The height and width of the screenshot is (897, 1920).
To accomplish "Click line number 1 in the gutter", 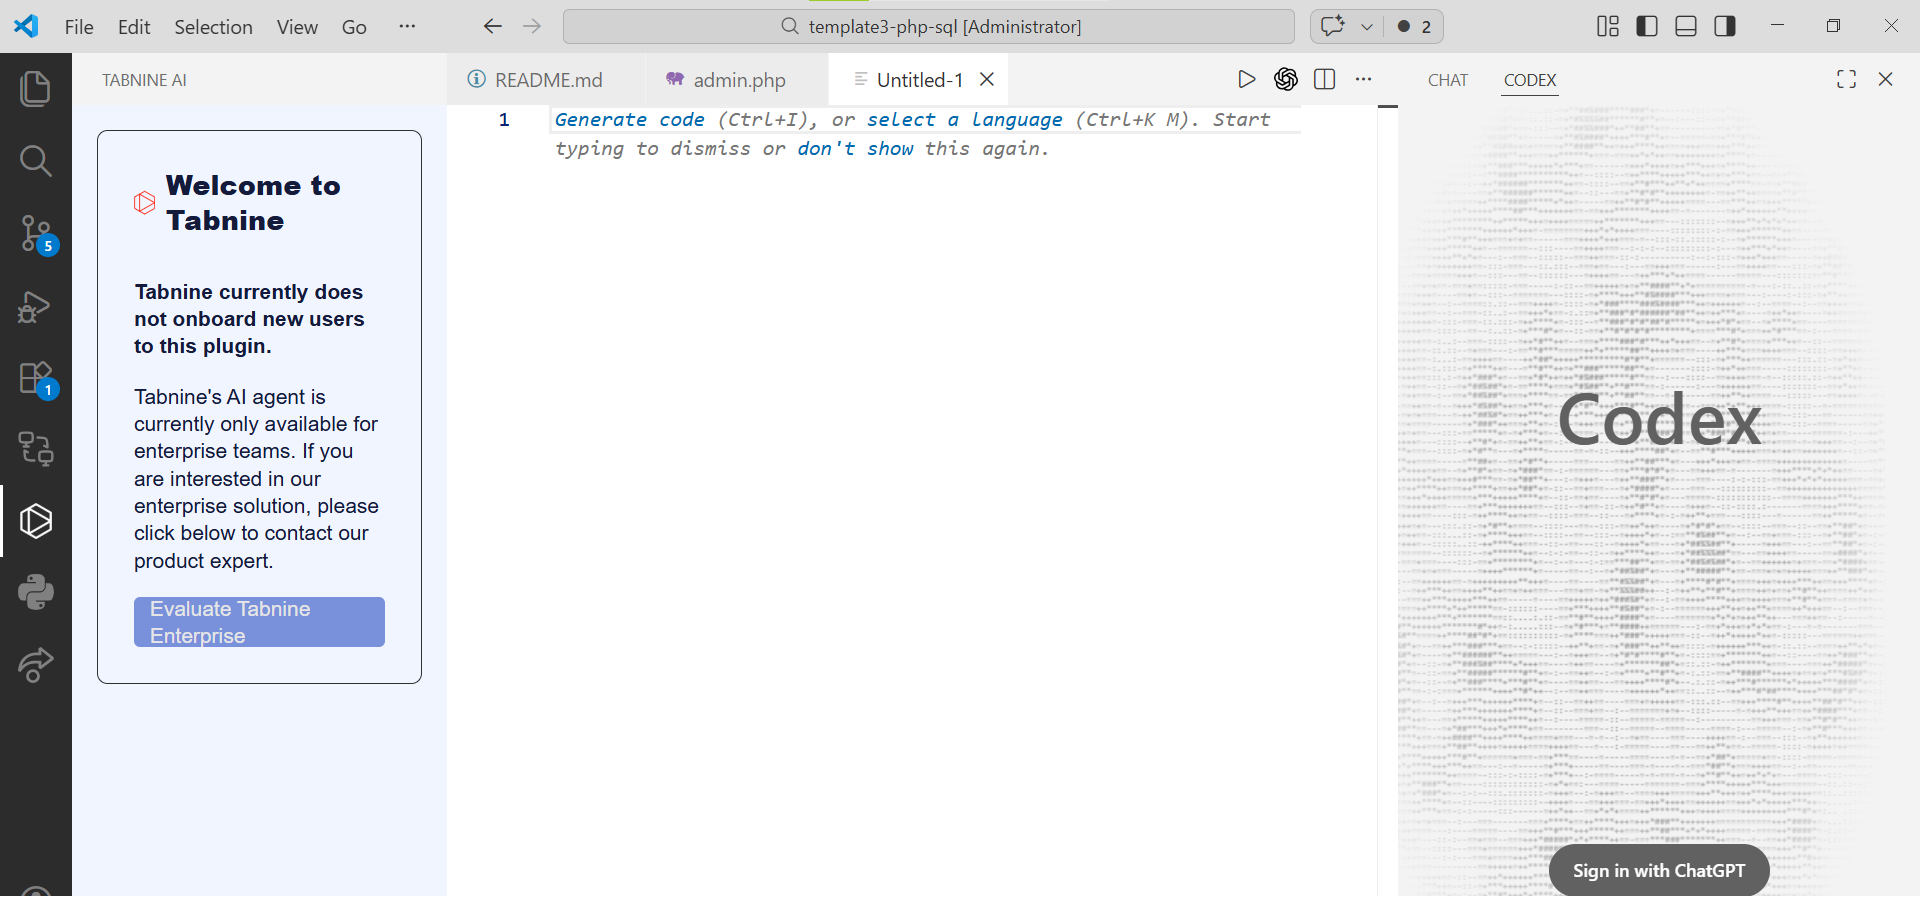I will (x=504, y=120).
